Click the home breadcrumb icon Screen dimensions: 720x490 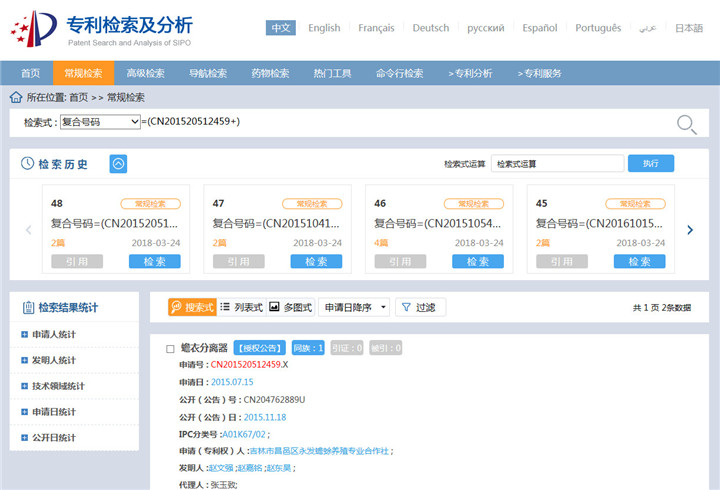point(16,97)
